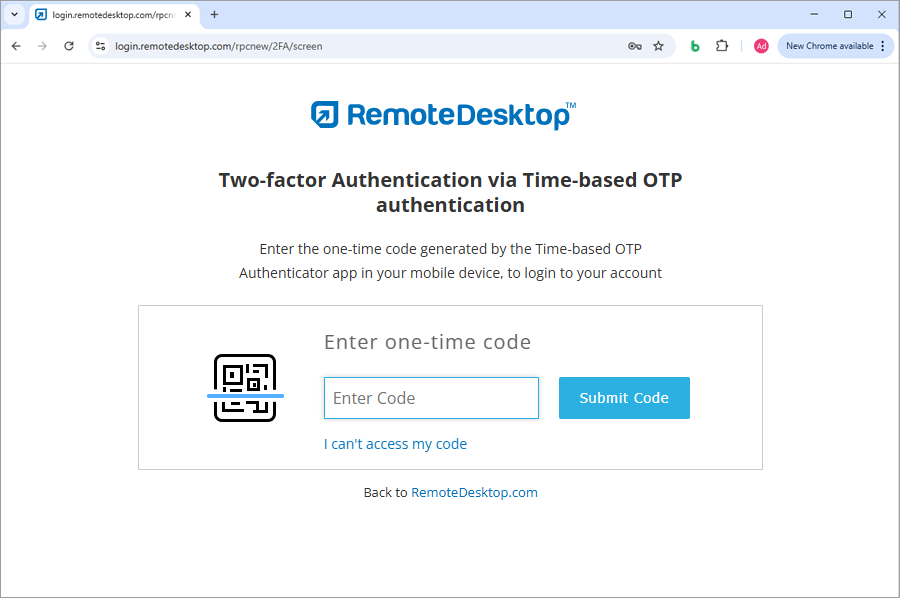This screenshot has height=598, width=900.
Task: Open Chrome three-dot menu
Action: click(883, 46)
